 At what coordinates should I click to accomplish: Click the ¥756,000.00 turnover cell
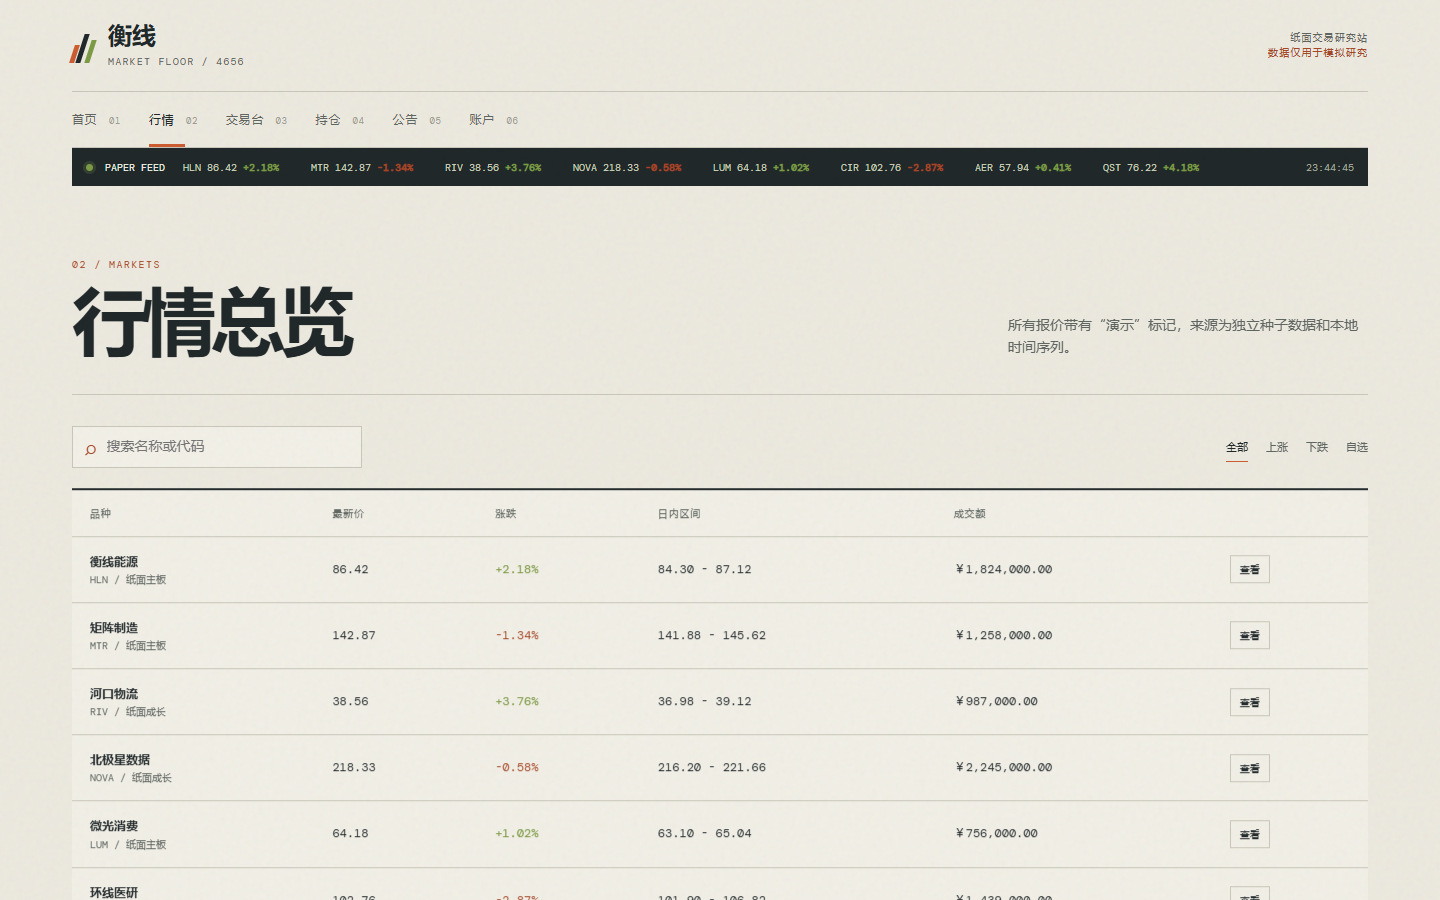[996, 834]
